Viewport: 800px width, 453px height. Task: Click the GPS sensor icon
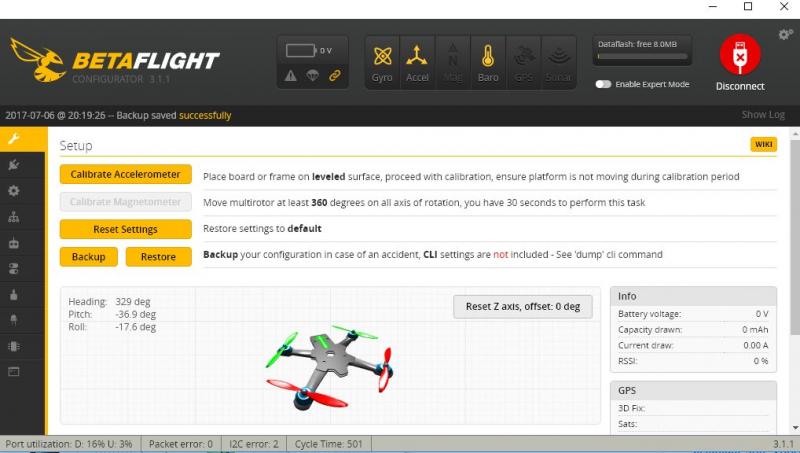tap(523, 63)
